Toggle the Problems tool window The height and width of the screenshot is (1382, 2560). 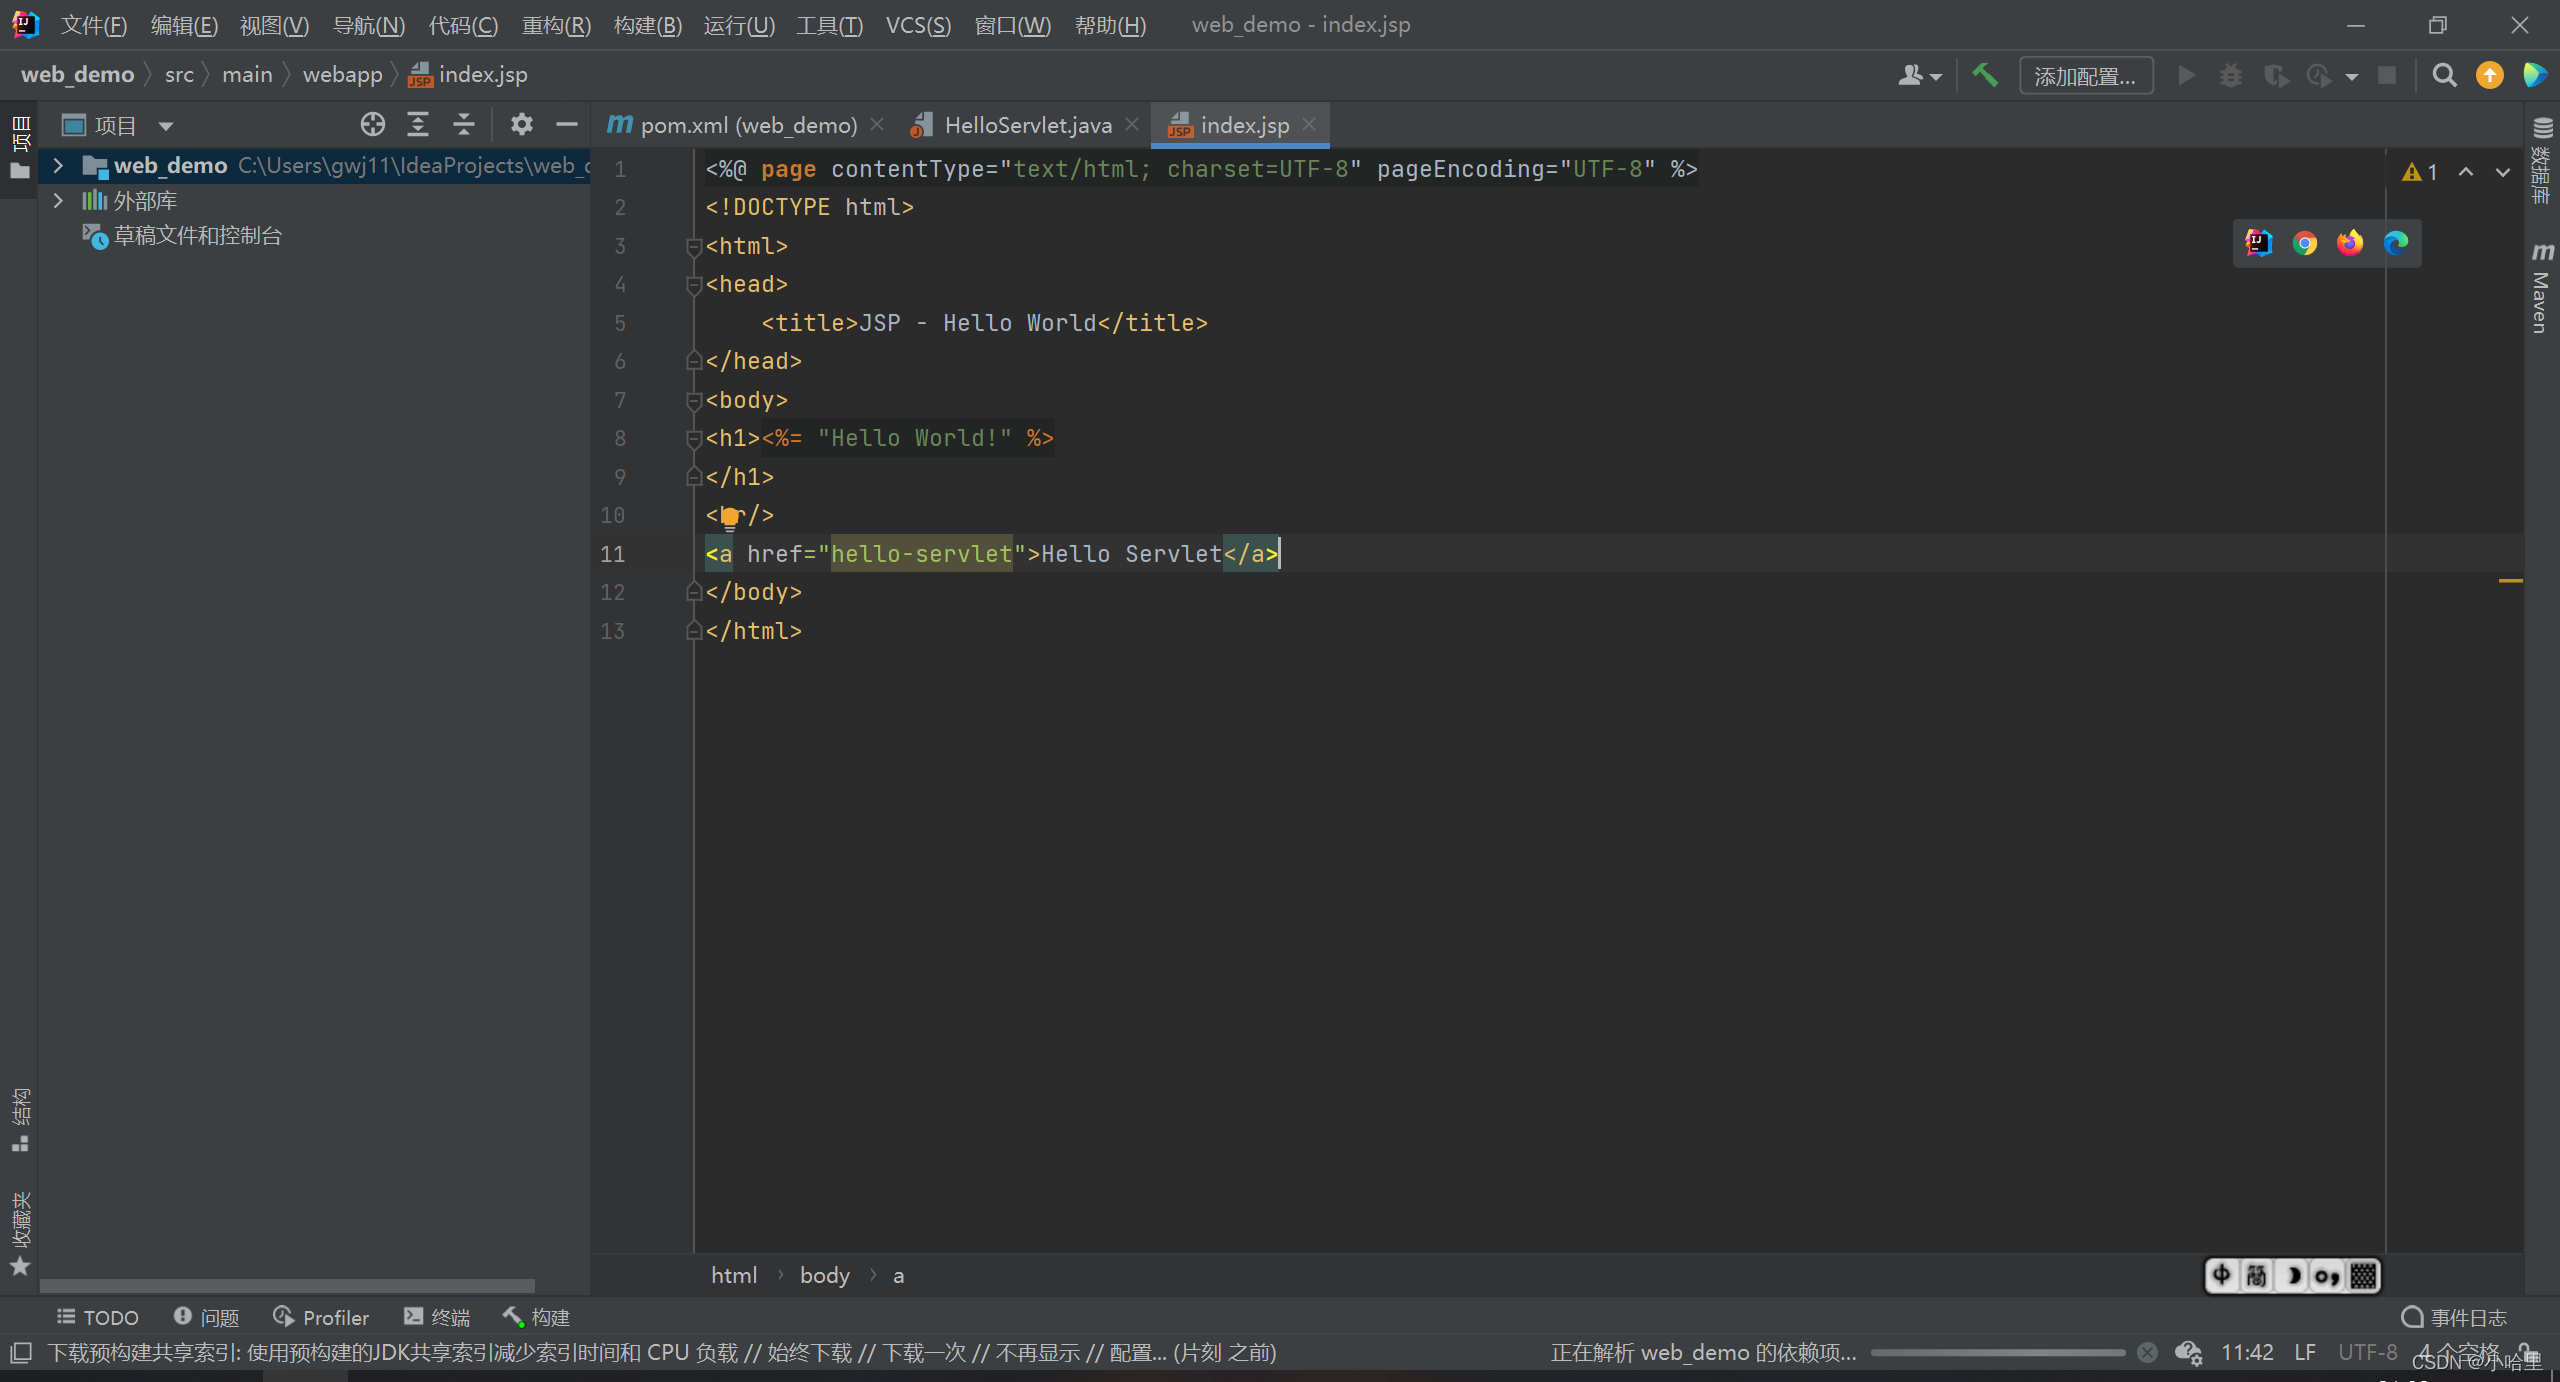click(206, 1317)
